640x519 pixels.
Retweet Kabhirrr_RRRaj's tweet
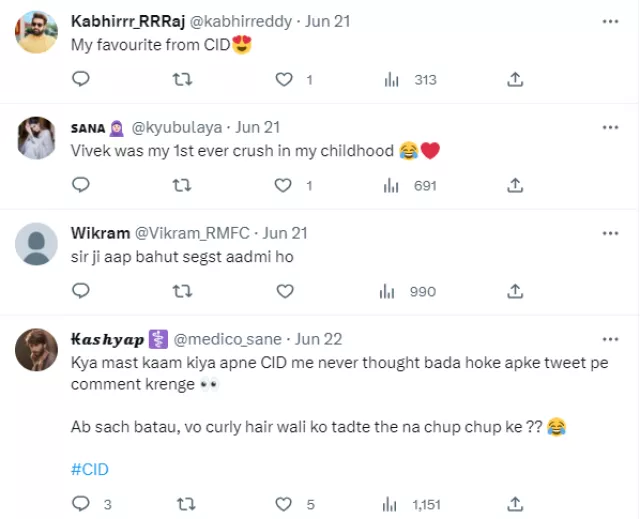pyautogui.click(x=182, y=79)
